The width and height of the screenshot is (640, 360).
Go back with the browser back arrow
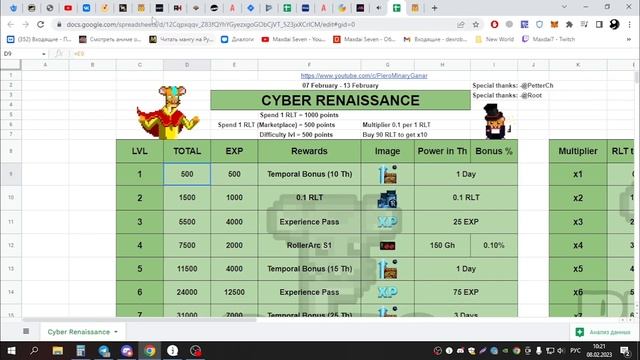coord(11,24)
